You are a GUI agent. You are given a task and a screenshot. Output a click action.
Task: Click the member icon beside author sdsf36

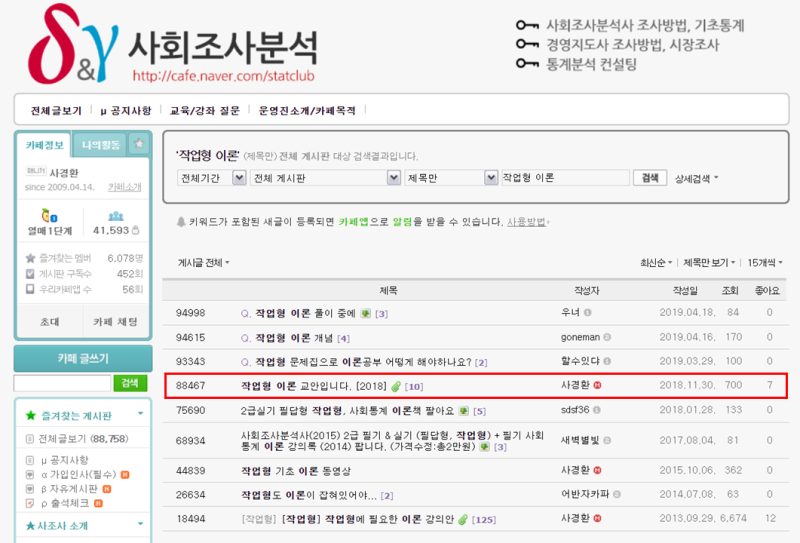[x=597, y=410]
